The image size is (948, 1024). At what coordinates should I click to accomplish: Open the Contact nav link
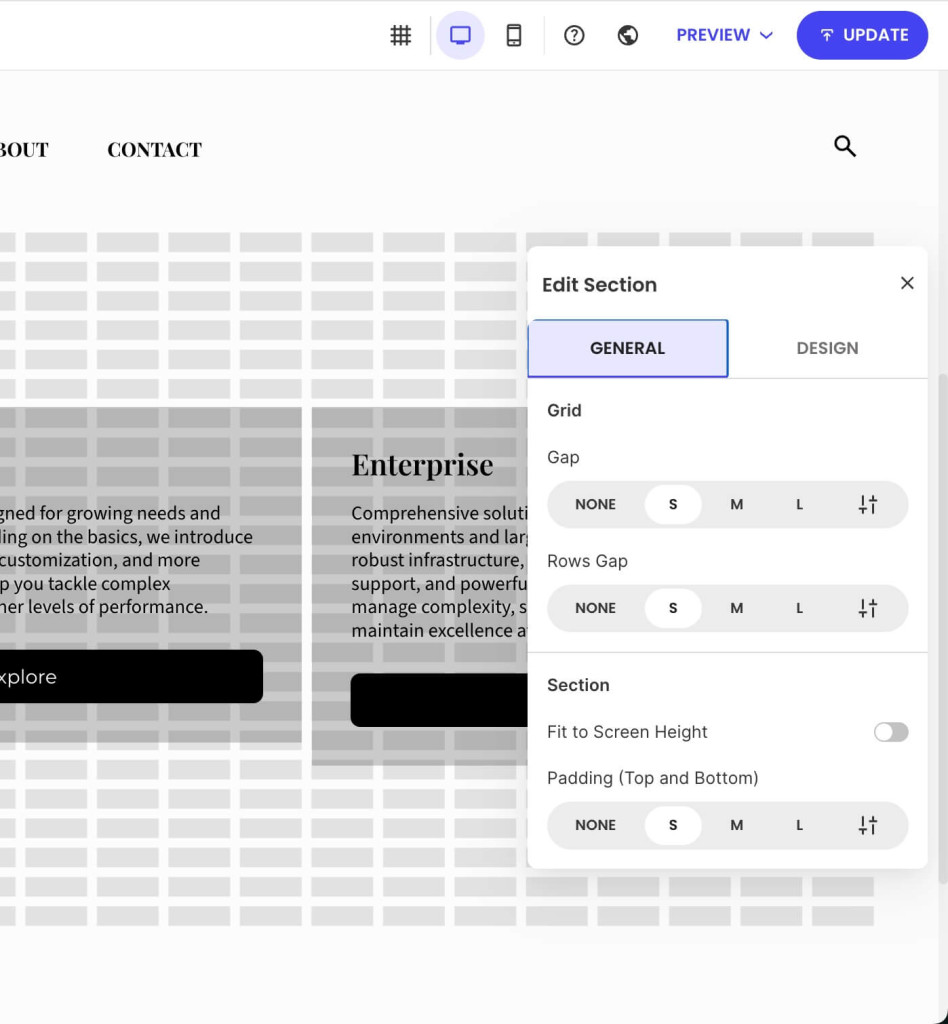click(x=155, y=150)
